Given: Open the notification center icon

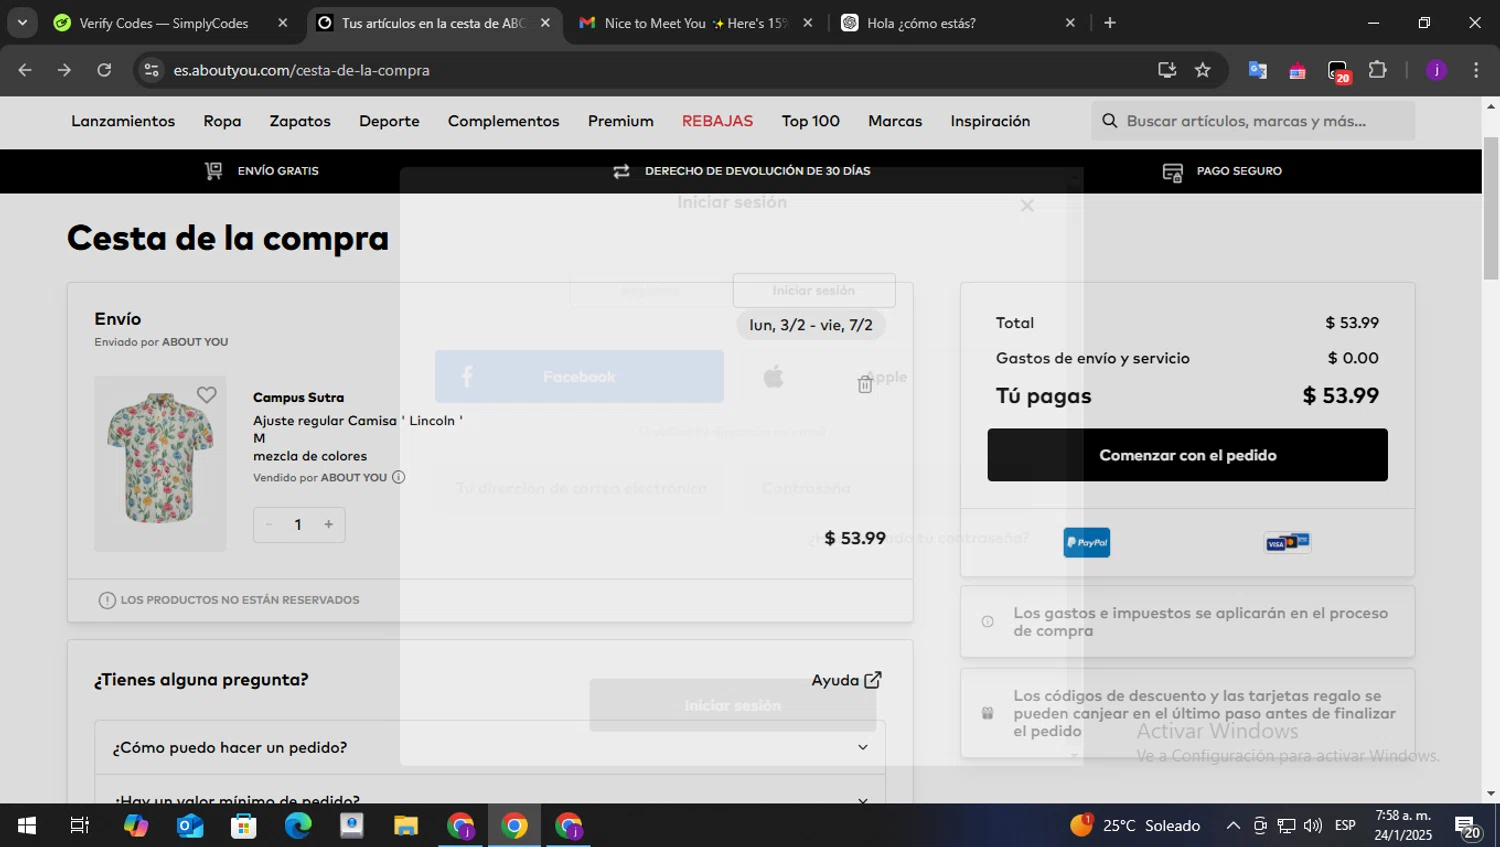Looking at the screenshot, I should click(x=1467, y=827).
